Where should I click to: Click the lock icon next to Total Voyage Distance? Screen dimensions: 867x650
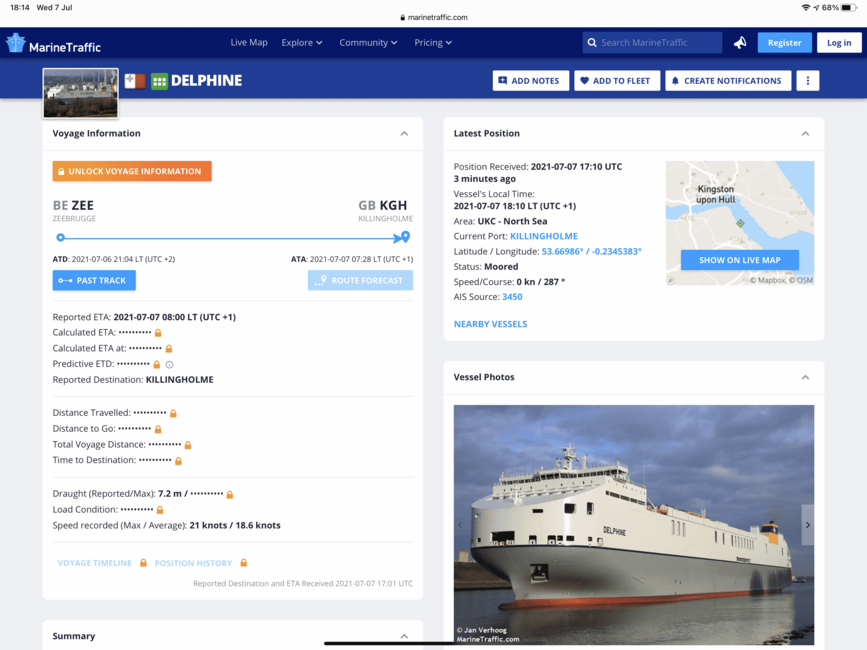(x=188, y=445)
